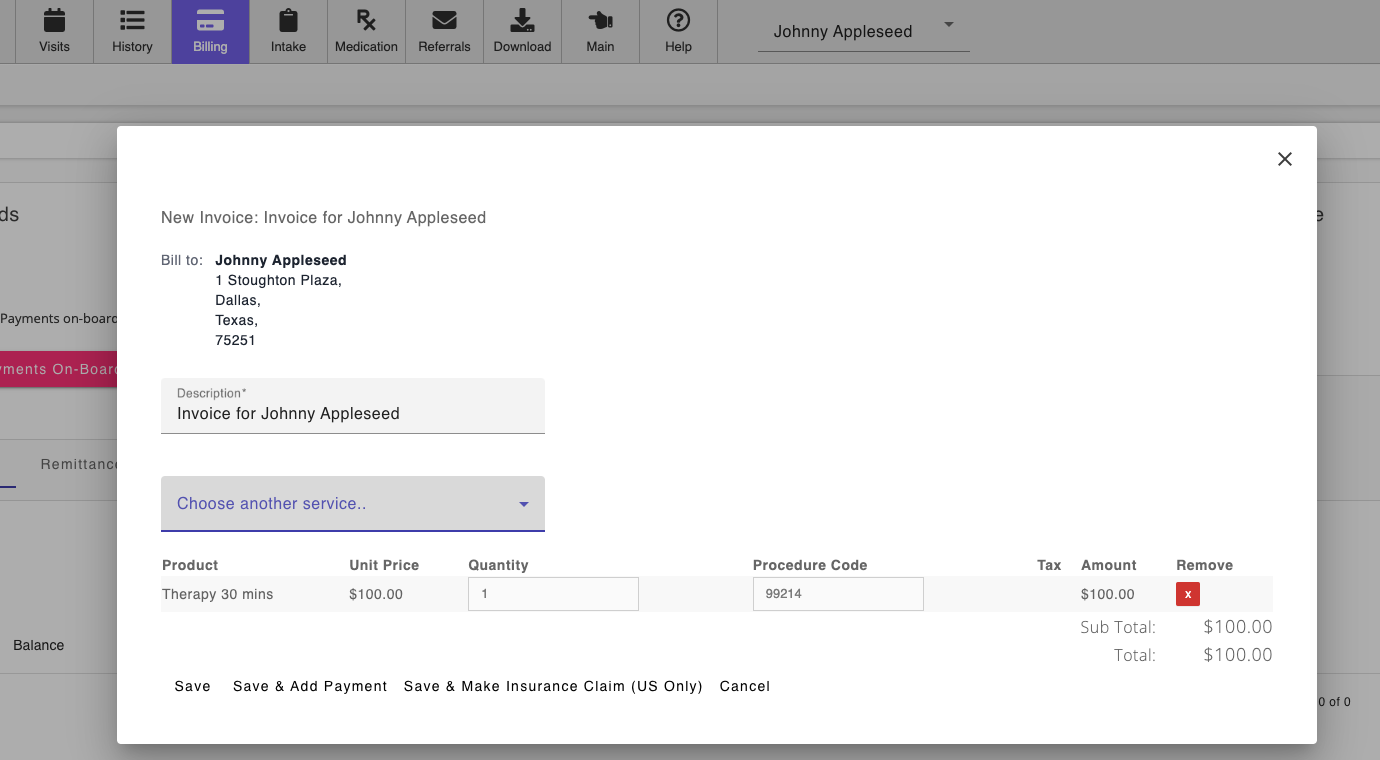Open the Visits calendar icon
1380x760 pixels.
54,30
